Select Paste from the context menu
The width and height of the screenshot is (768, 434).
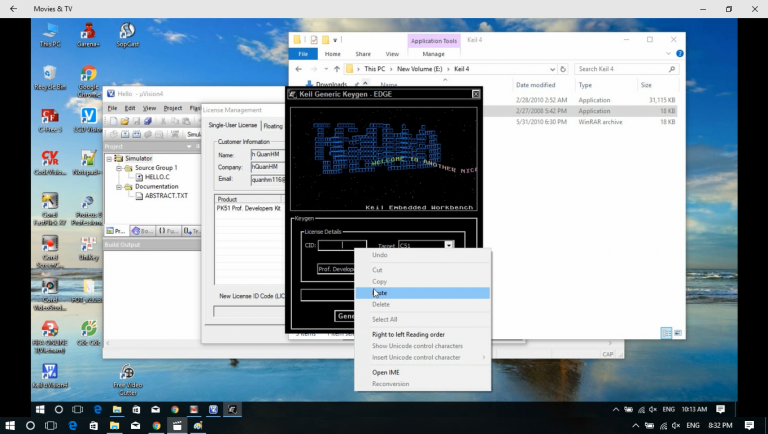380,293
